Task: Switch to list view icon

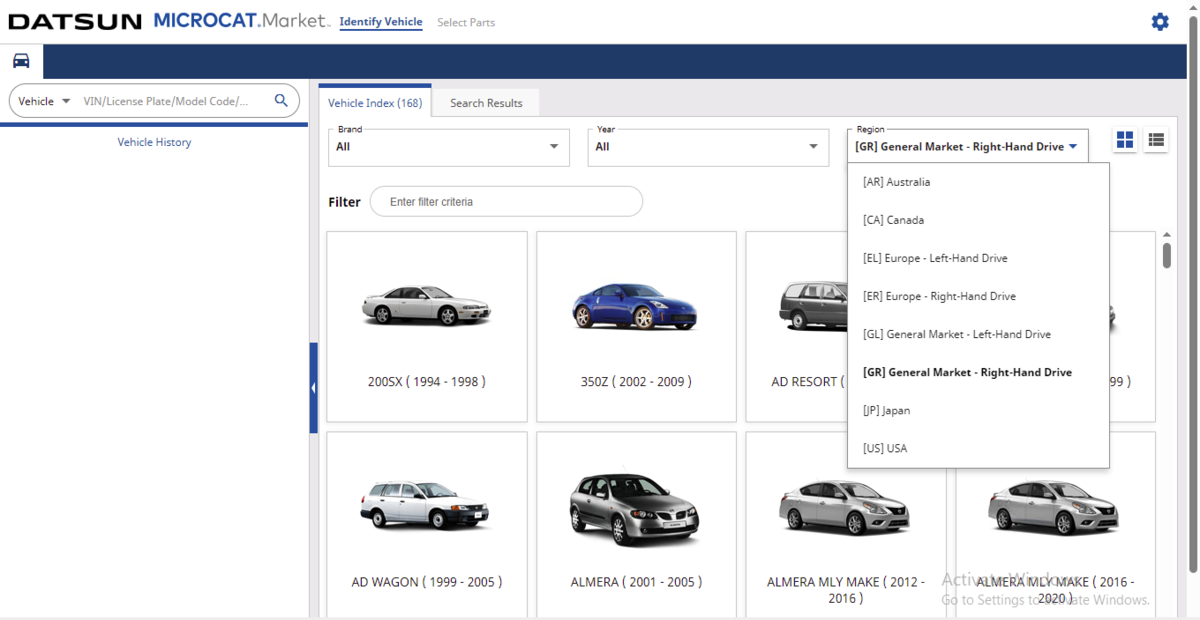Action: coord(1156,140)
